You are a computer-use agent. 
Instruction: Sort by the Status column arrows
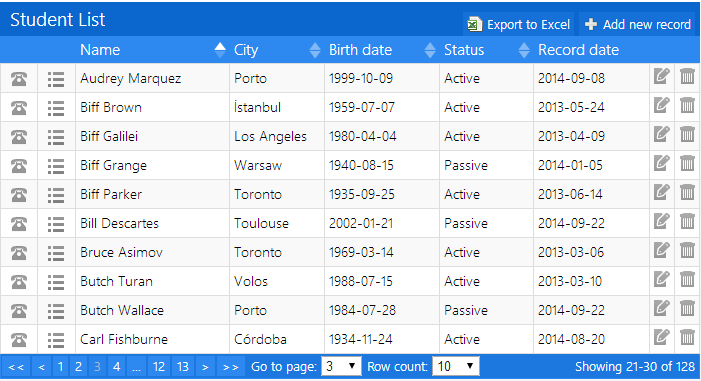tap(524, 50)
